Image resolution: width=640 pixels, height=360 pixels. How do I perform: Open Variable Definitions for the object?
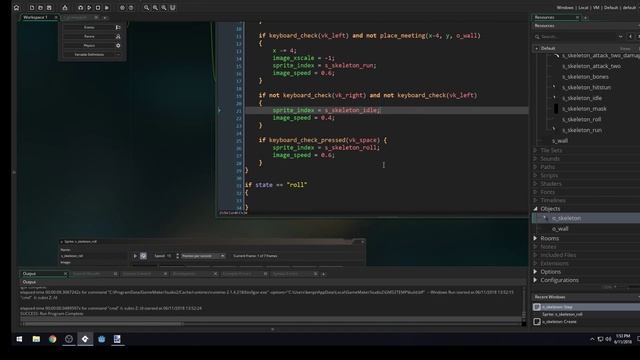(93, 54)
